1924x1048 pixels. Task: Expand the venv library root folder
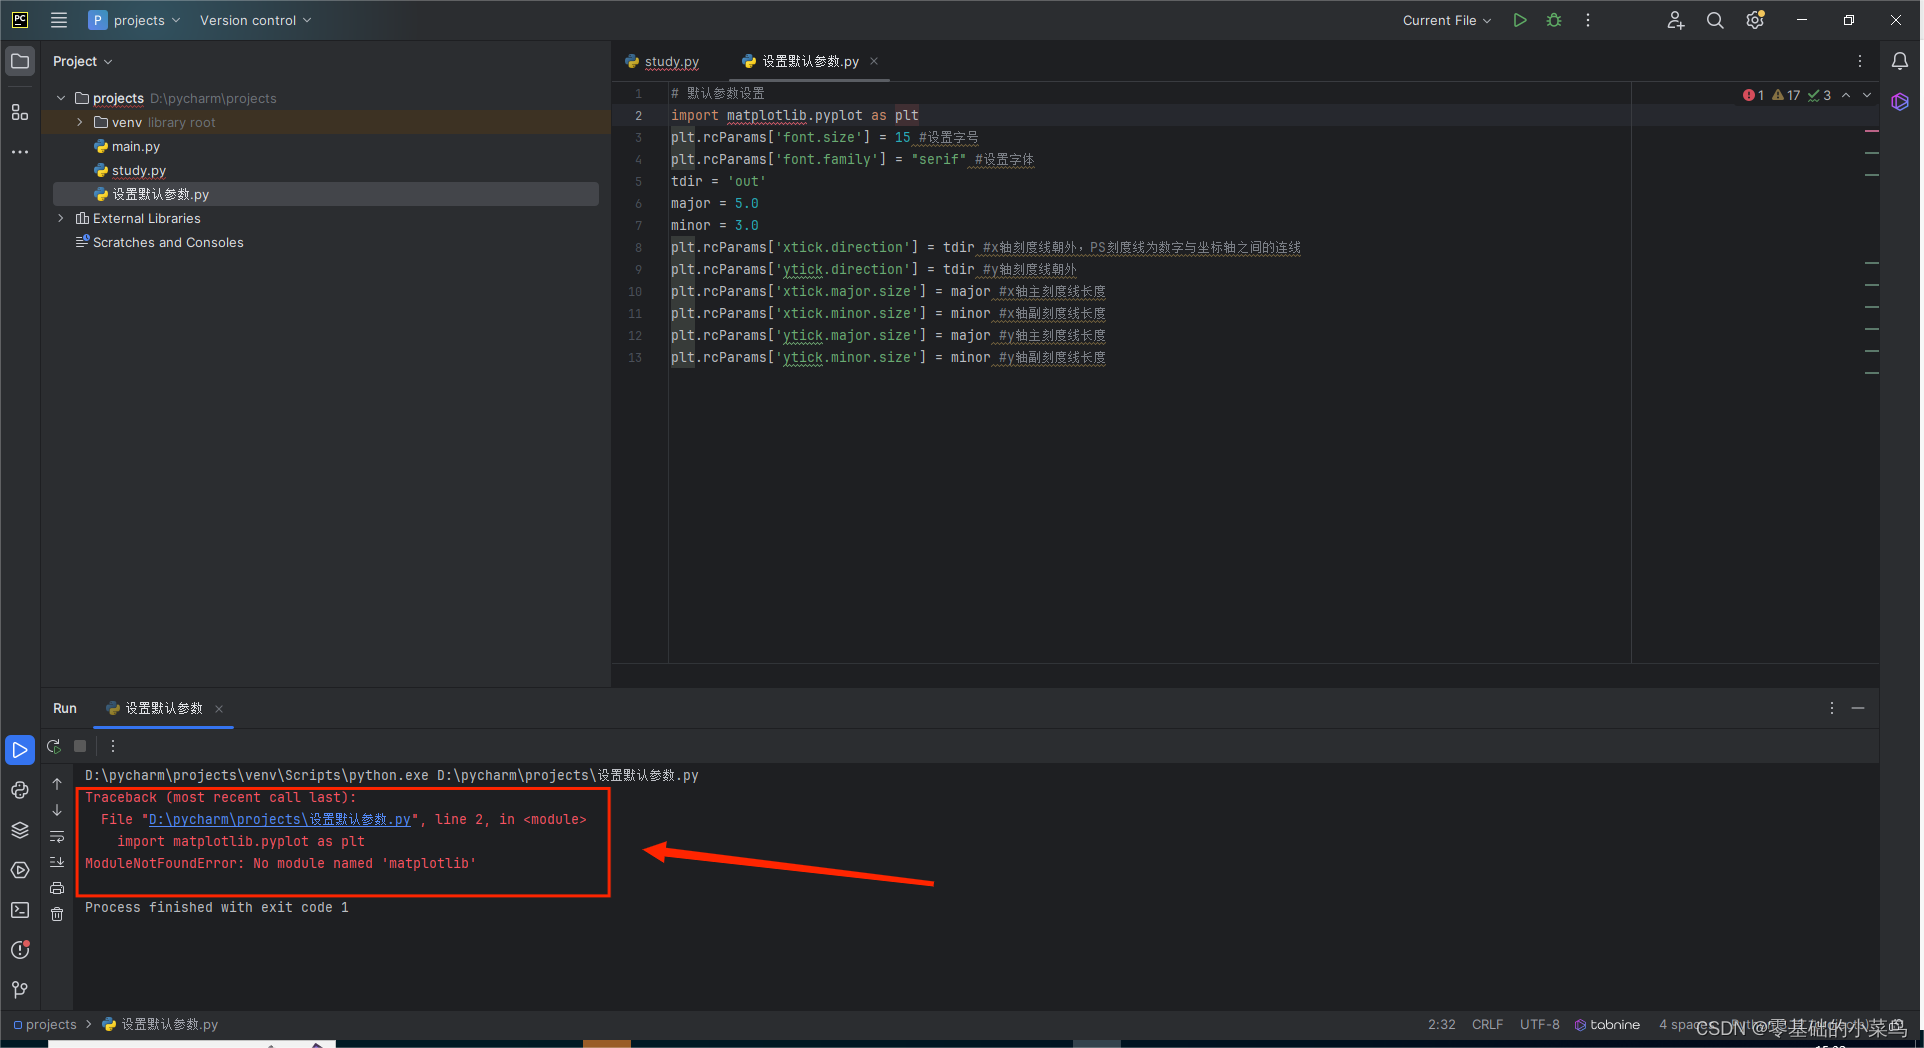(79, 122)
